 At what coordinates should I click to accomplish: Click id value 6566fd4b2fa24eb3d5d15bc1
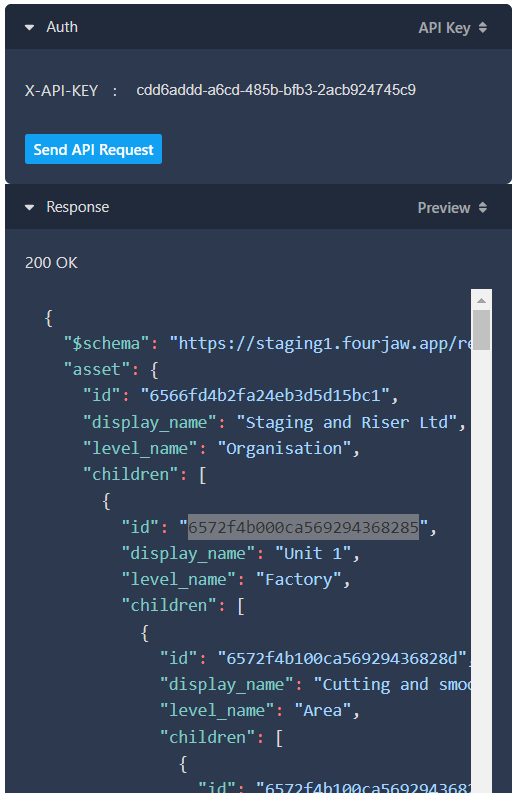pyautogui.click(x=265, y=395)
